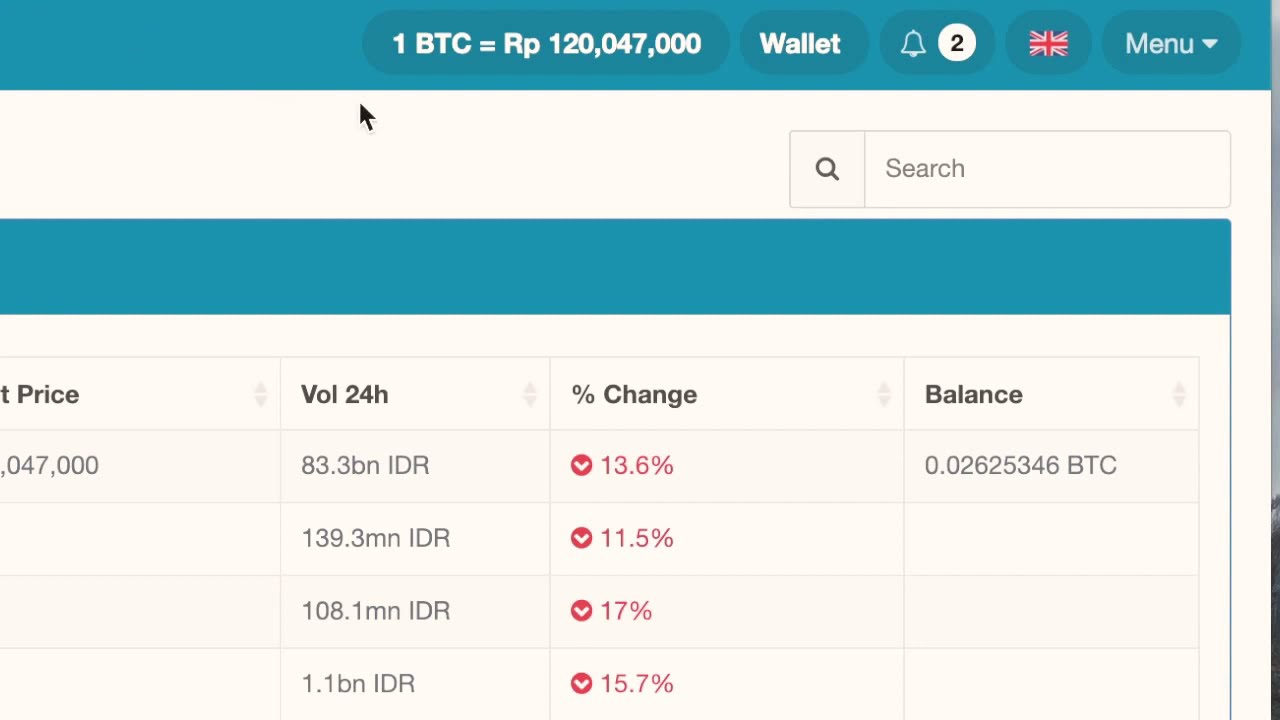
Task: Sort table by % Change column
Action: (884, 395)
